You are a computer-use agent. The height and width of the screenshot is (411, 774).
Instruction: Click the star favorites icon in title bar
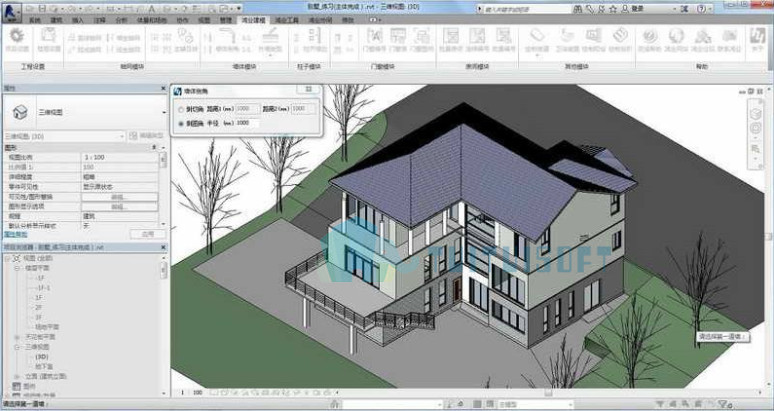[x=613, y=9]
